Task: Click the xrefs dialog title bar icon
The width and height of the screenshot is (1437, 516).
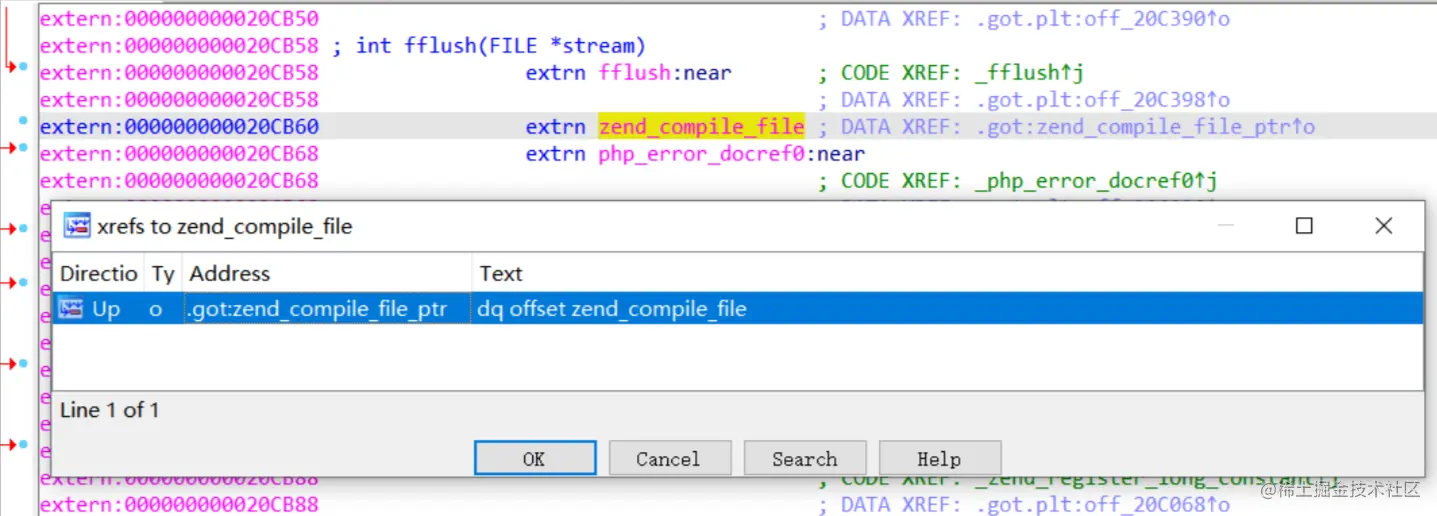Action: point(76,226)
